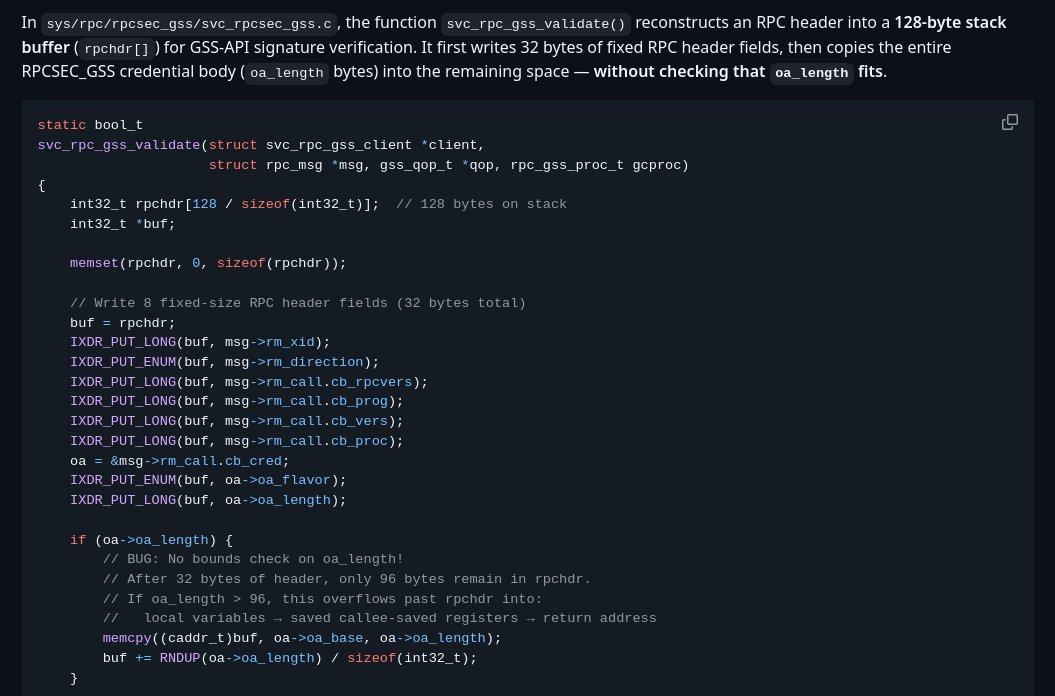Click the 'int32_t *buf;' declaration line
The height and width of the screenshot is (696, 1055).
tap(122, 224)
